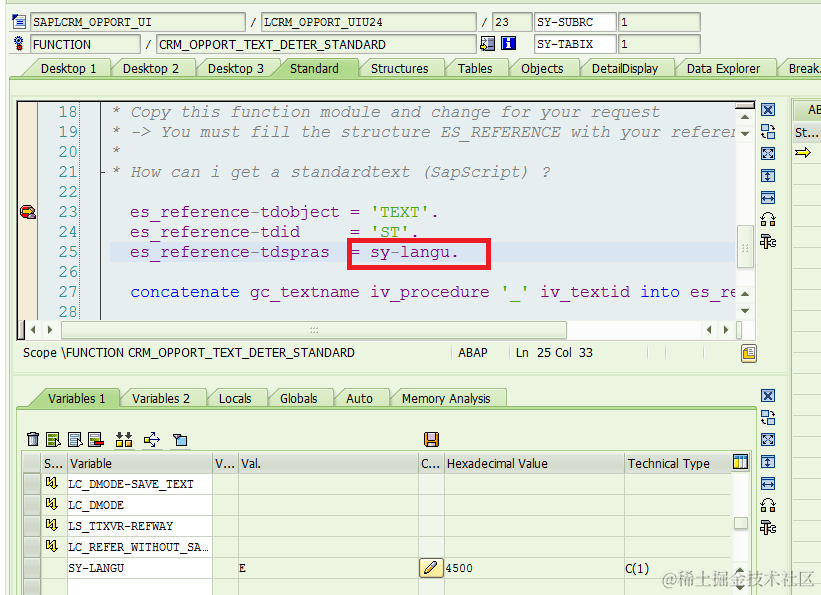Maximize the source editor vertically
The image size is (821, 595).
[768, 175]
